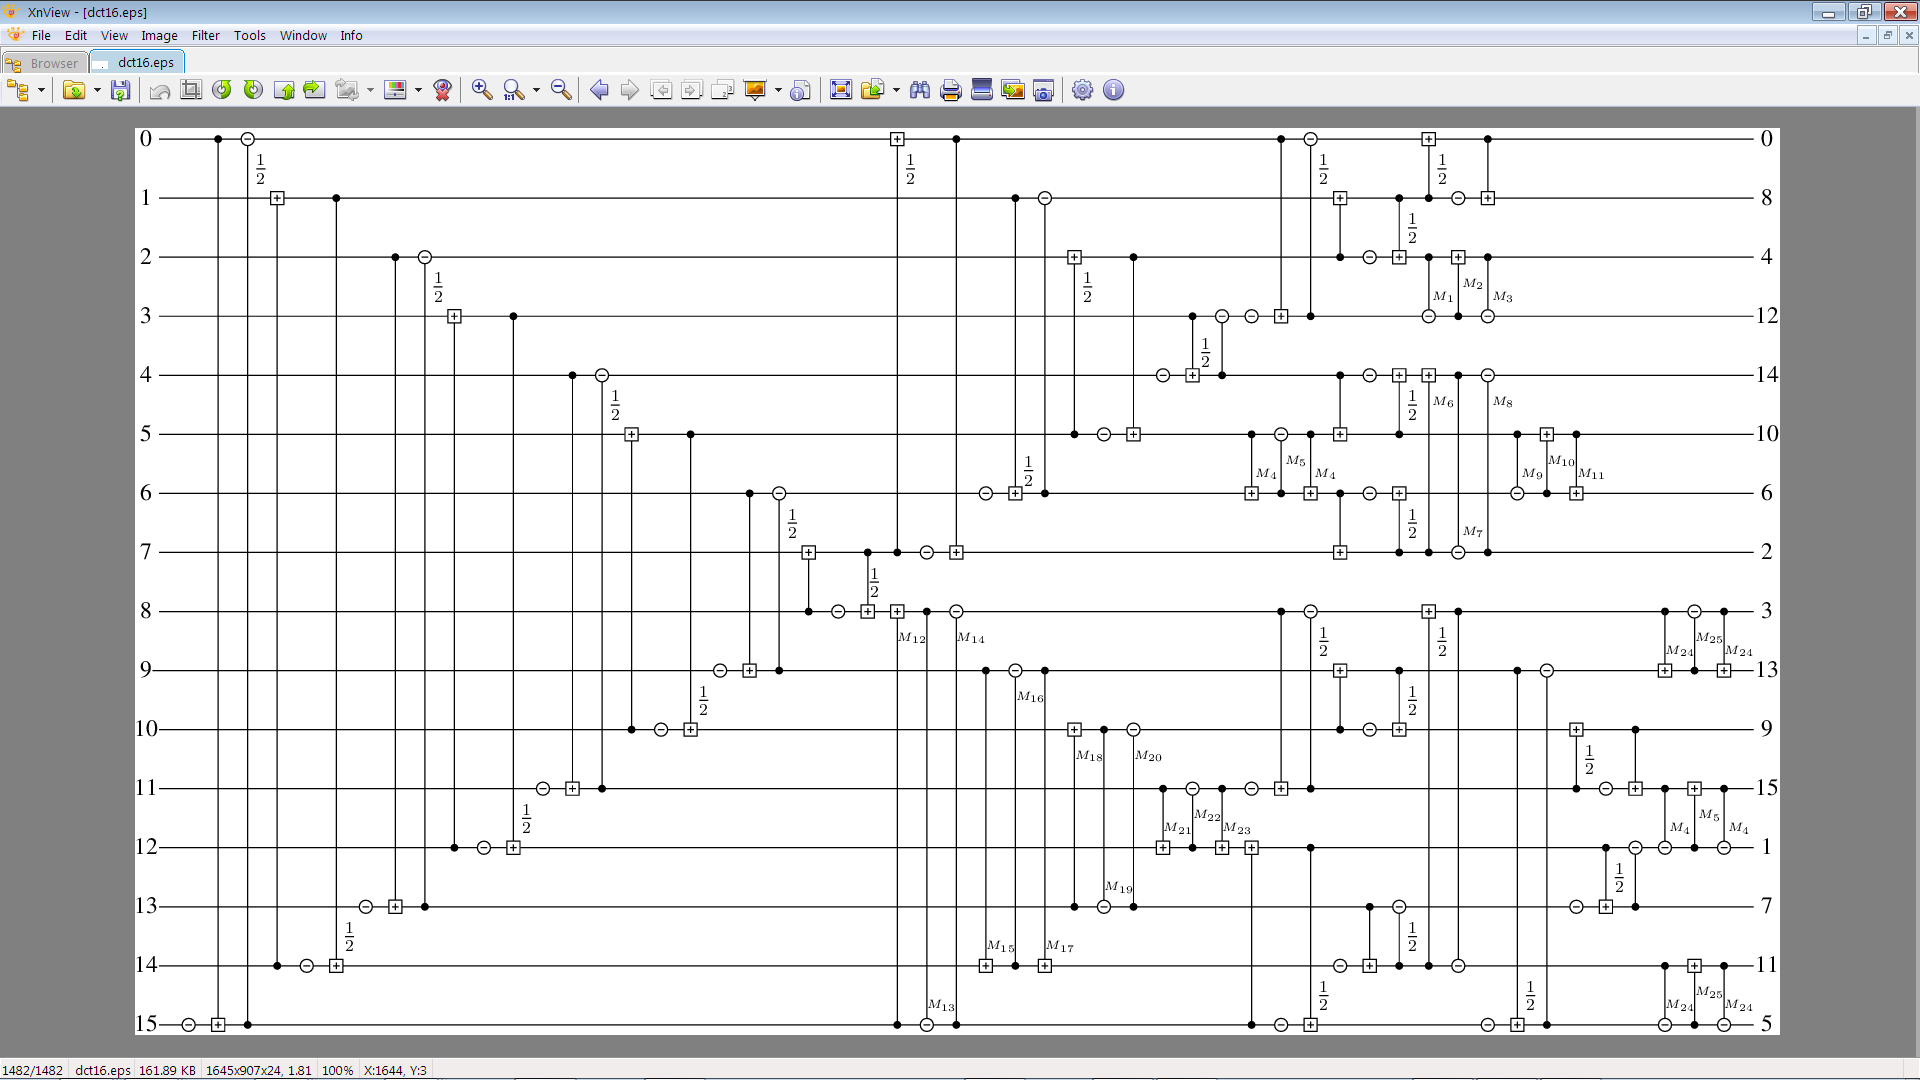This screenshot has width=1920, height=1080.
Task: Open the Options gear icon
Action: (x=1082, y=91)
